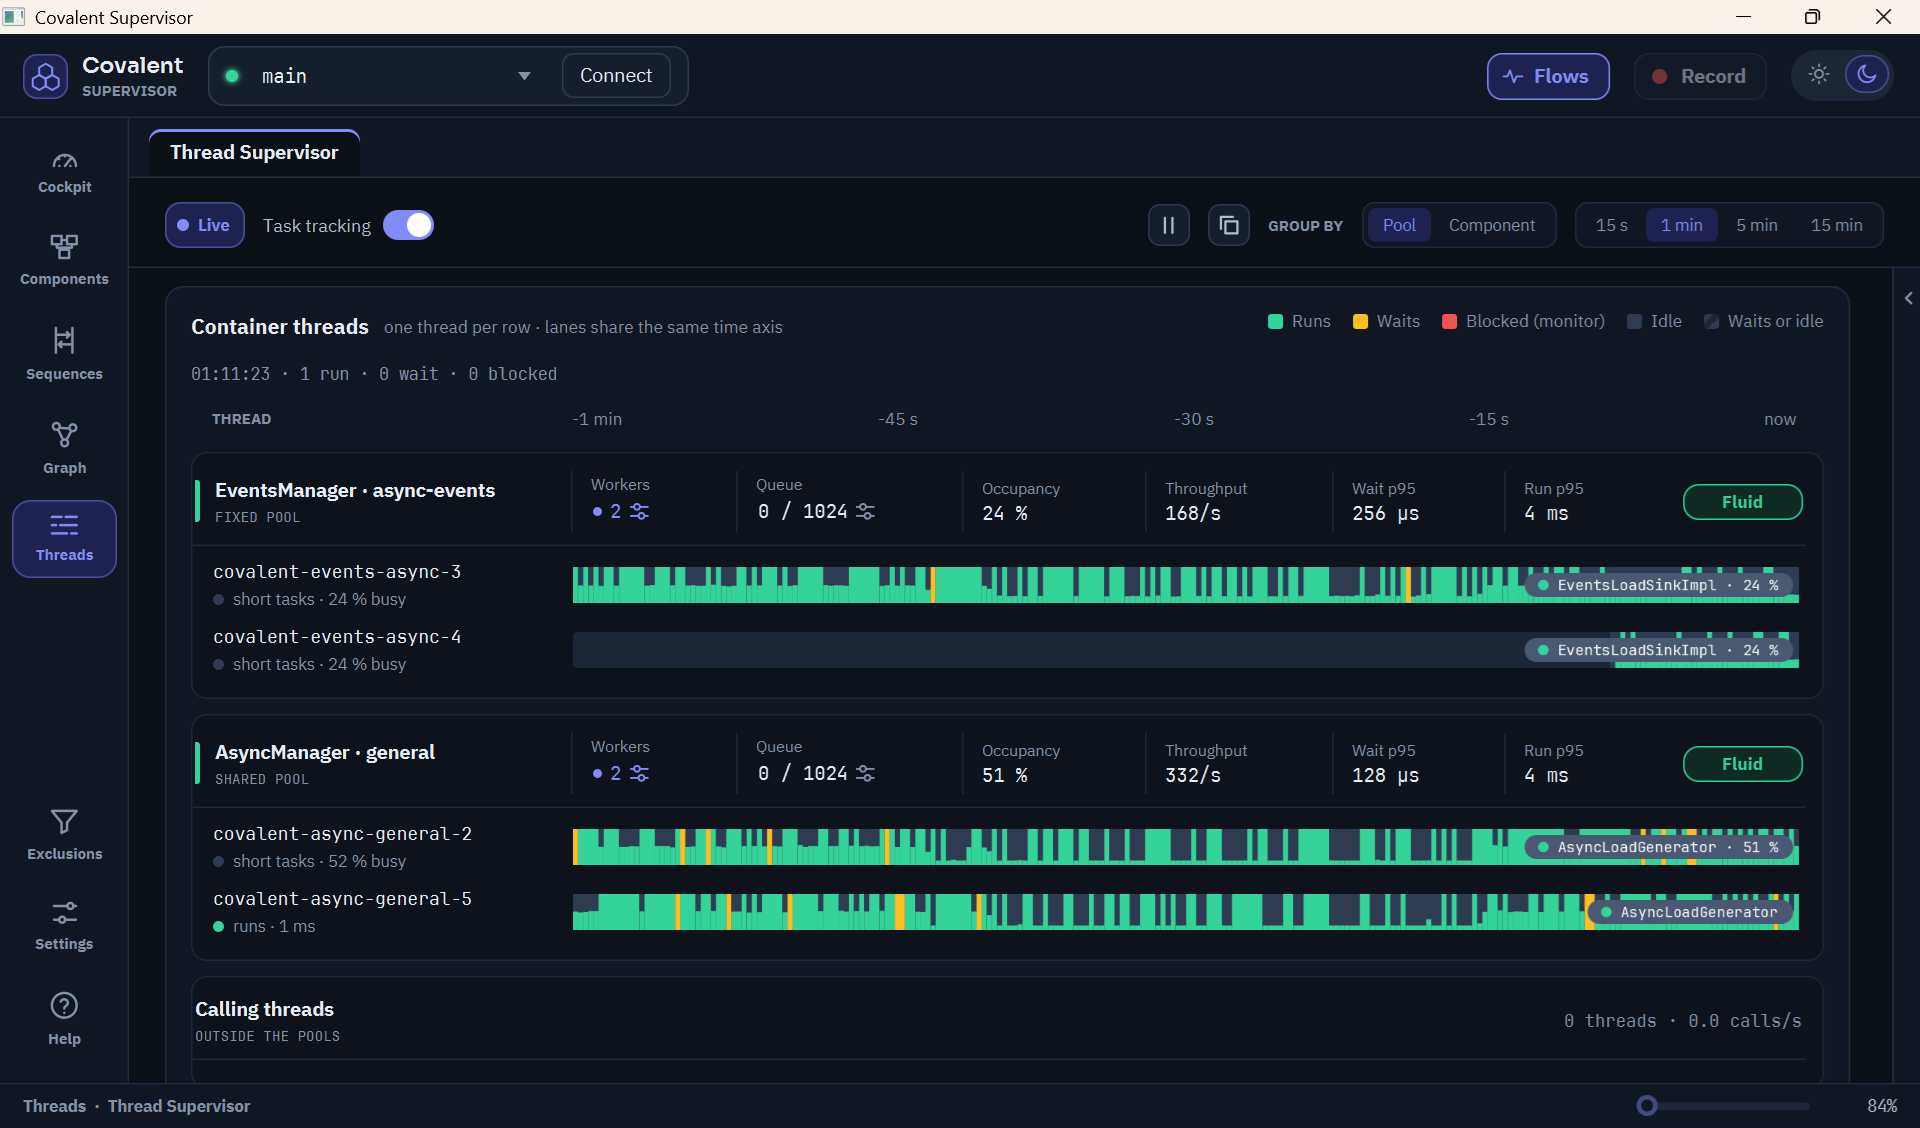Click the covalent-events-async-3 timeline lane
This screenshot has width=1920, height=1128.
pyautogui.click(x=1185, y=585)
